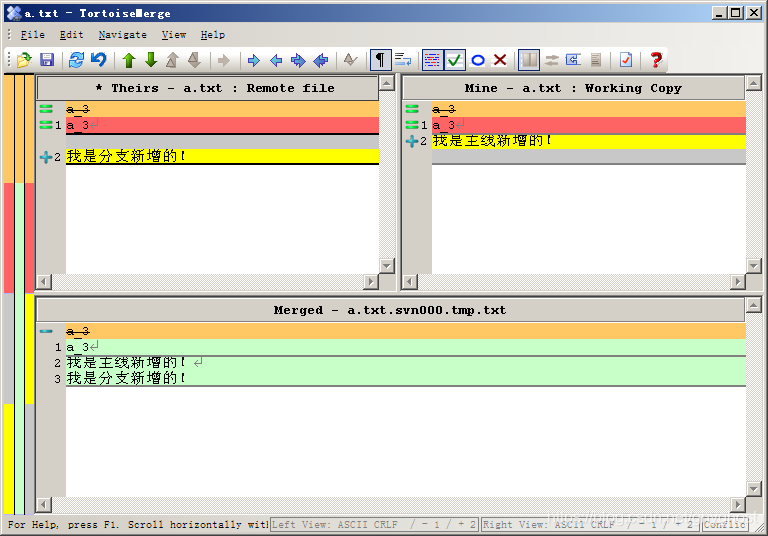Select line 1 'a_3' in Mine pane
Image resolution: width=768 pixels, height=536 pixels.
tap(589, 125)
